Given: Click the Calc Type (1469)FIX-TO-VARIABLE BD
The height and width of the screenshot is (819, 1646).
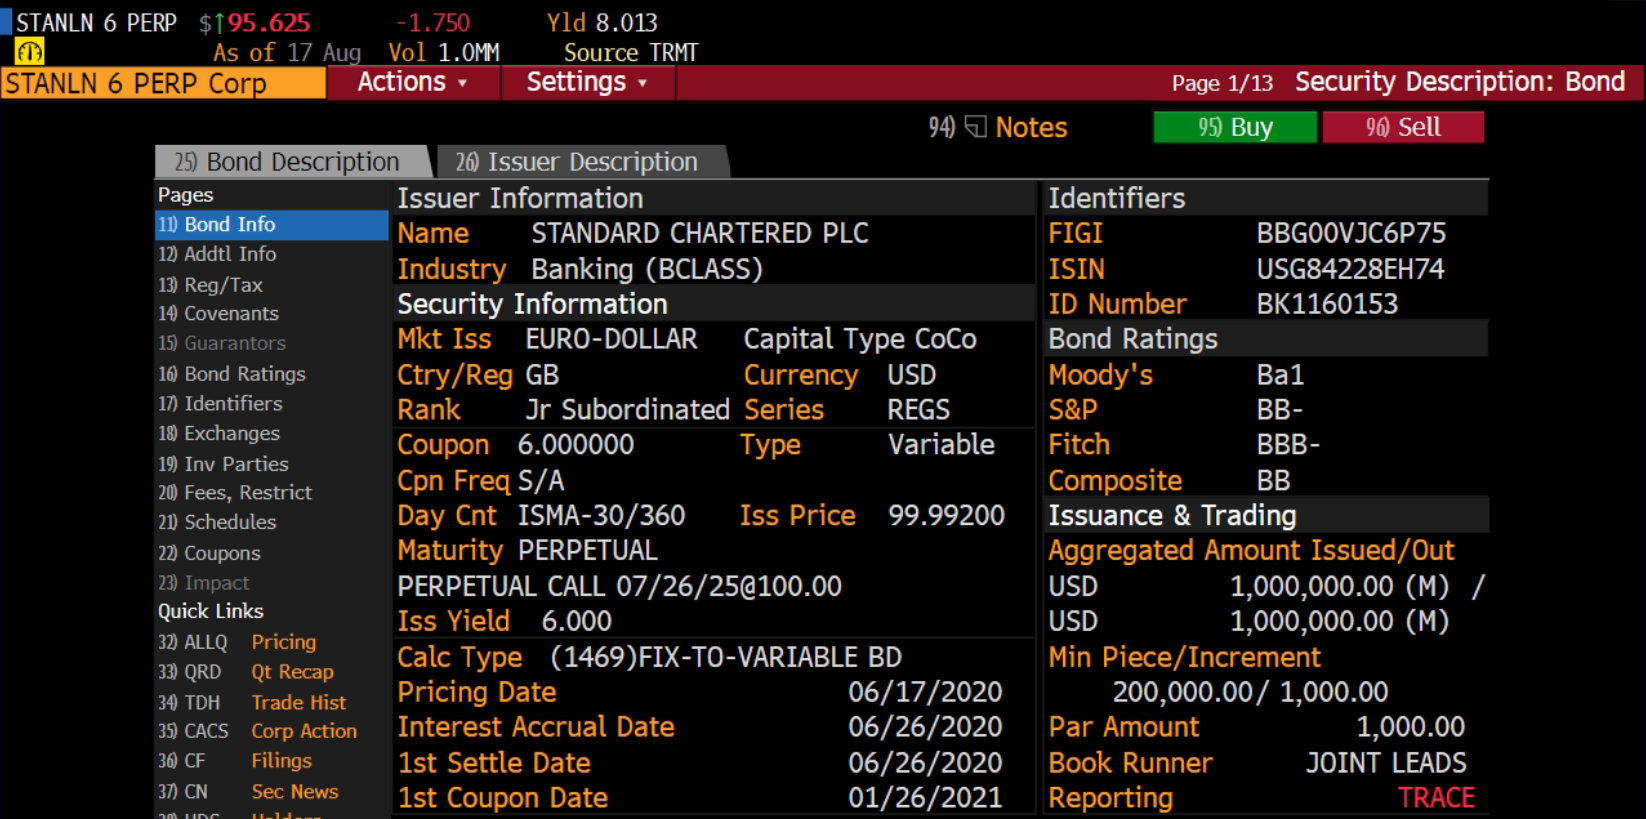Looking at the screenshot, I should tap(726, 657).
